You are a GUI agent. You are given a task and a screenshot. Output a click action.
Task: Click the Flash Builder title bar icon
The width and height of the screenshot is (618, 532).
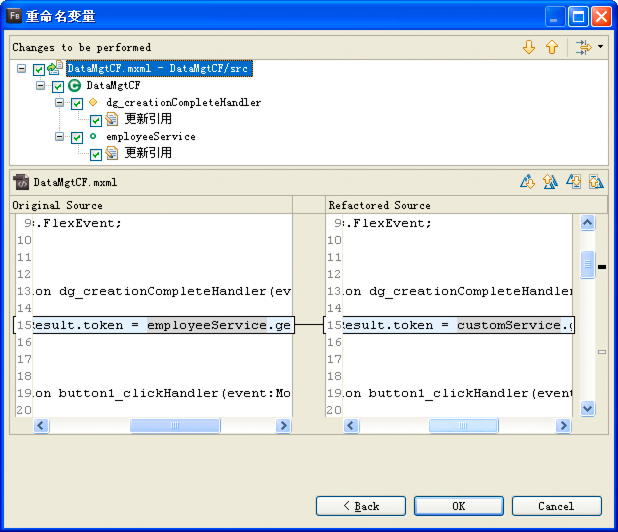pos(15,16)
